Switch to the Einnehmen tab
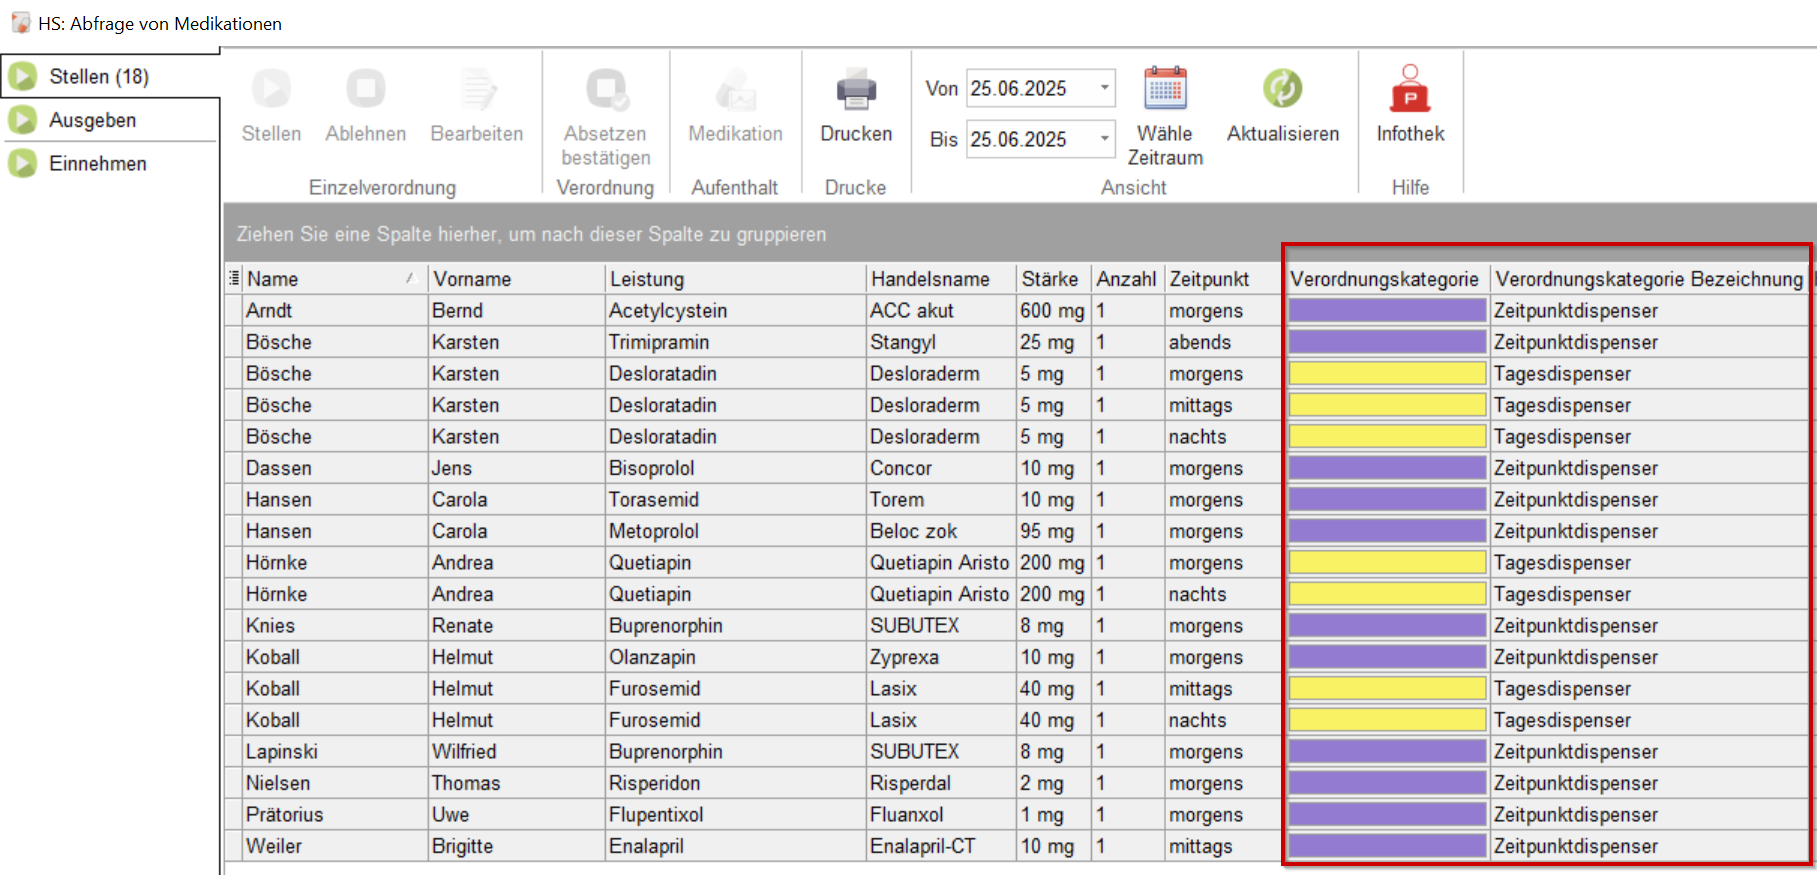The image size is (1817, 875). [x=97, y=163]
